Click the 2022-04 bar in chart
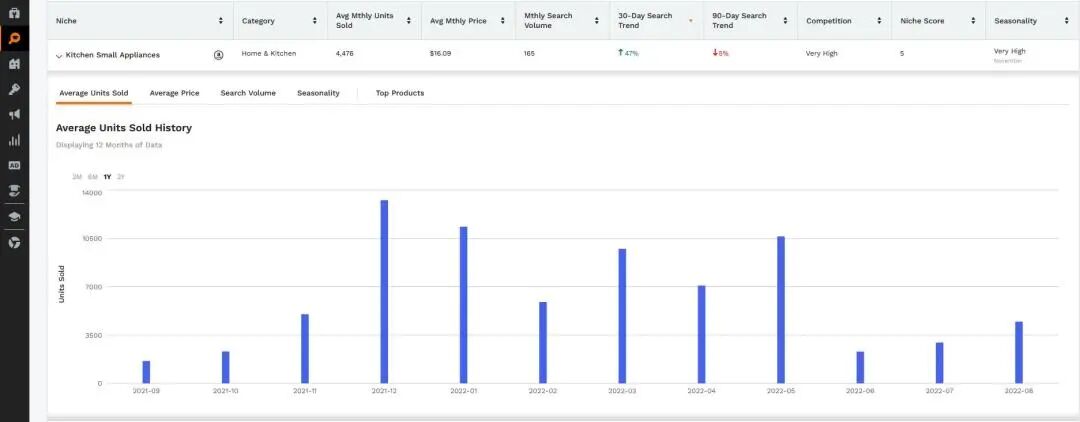1080x422 pixels. point(701,334)
